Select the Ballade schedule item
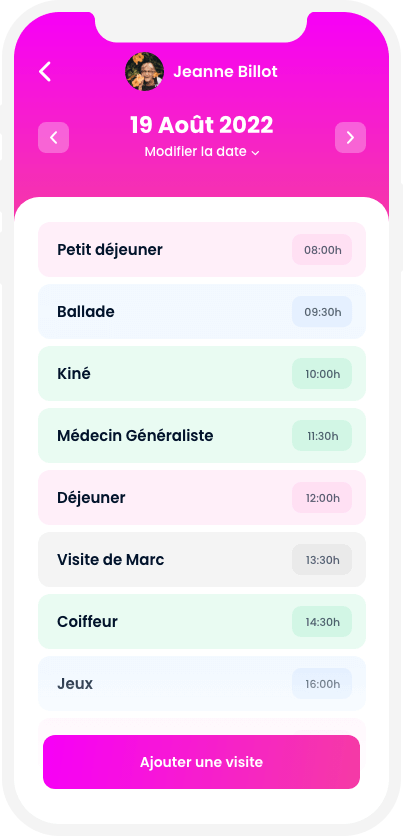This screenshot has width=403, height=836. click(202, 311)
